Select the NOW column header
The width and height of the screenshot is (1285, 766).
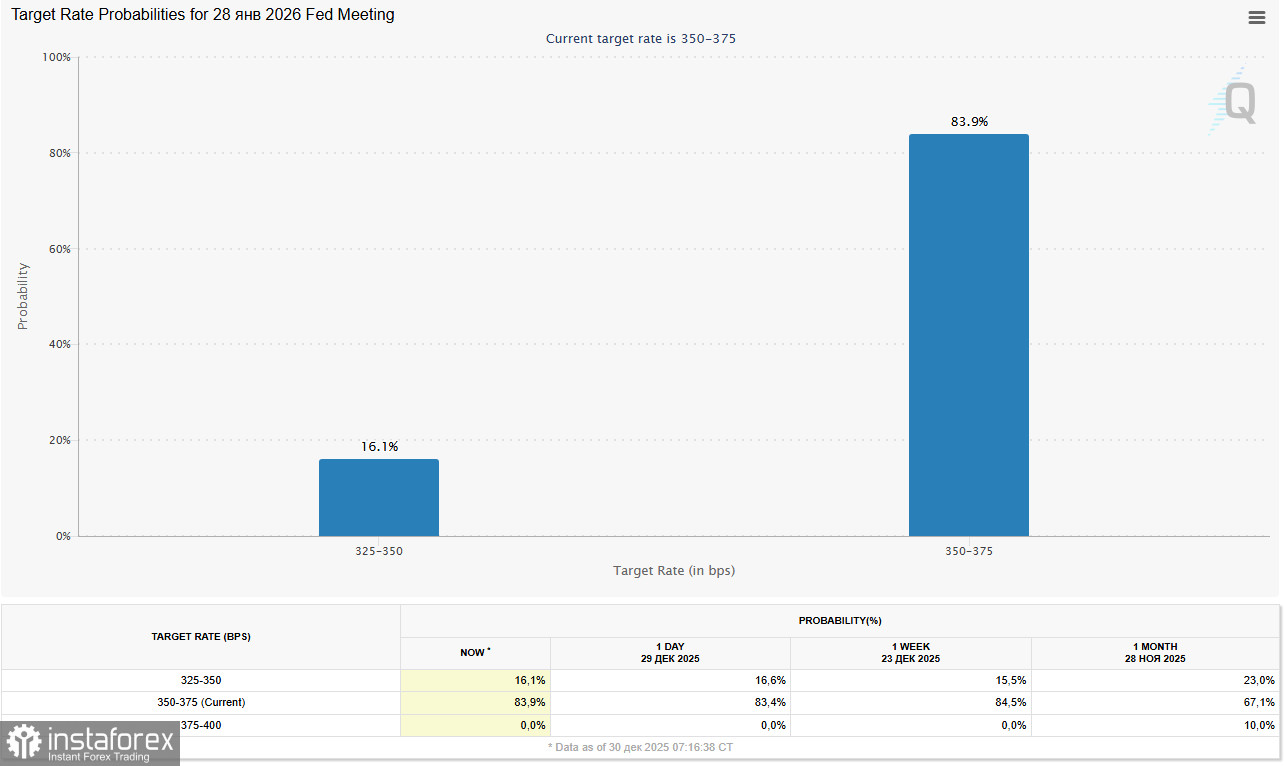coord(475,652)
